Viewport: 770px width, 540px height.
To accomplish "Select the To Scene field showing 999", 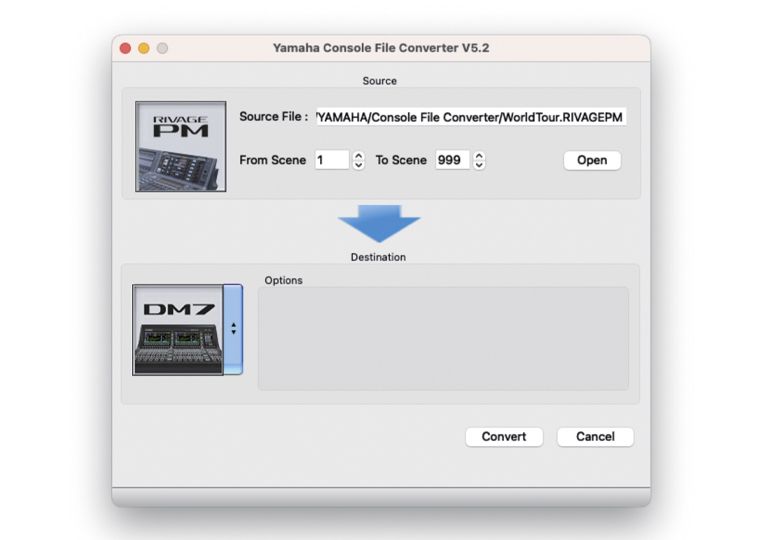I will (452, 160).
